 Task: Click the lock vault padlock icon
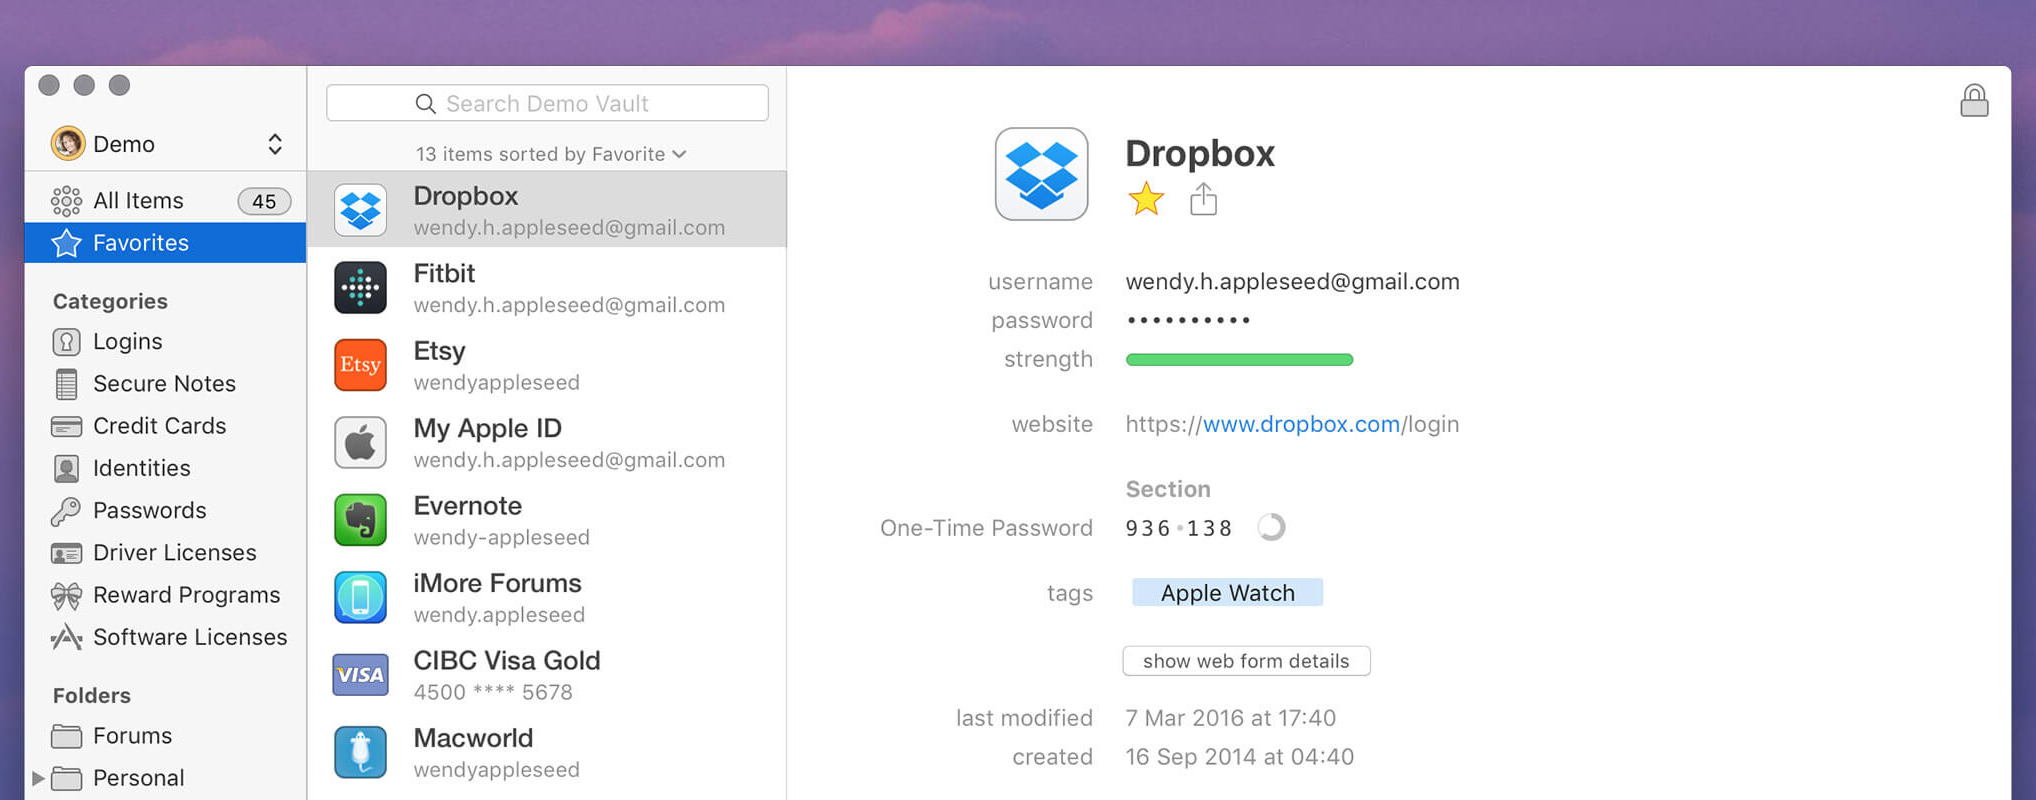(x=1974, y=101)
